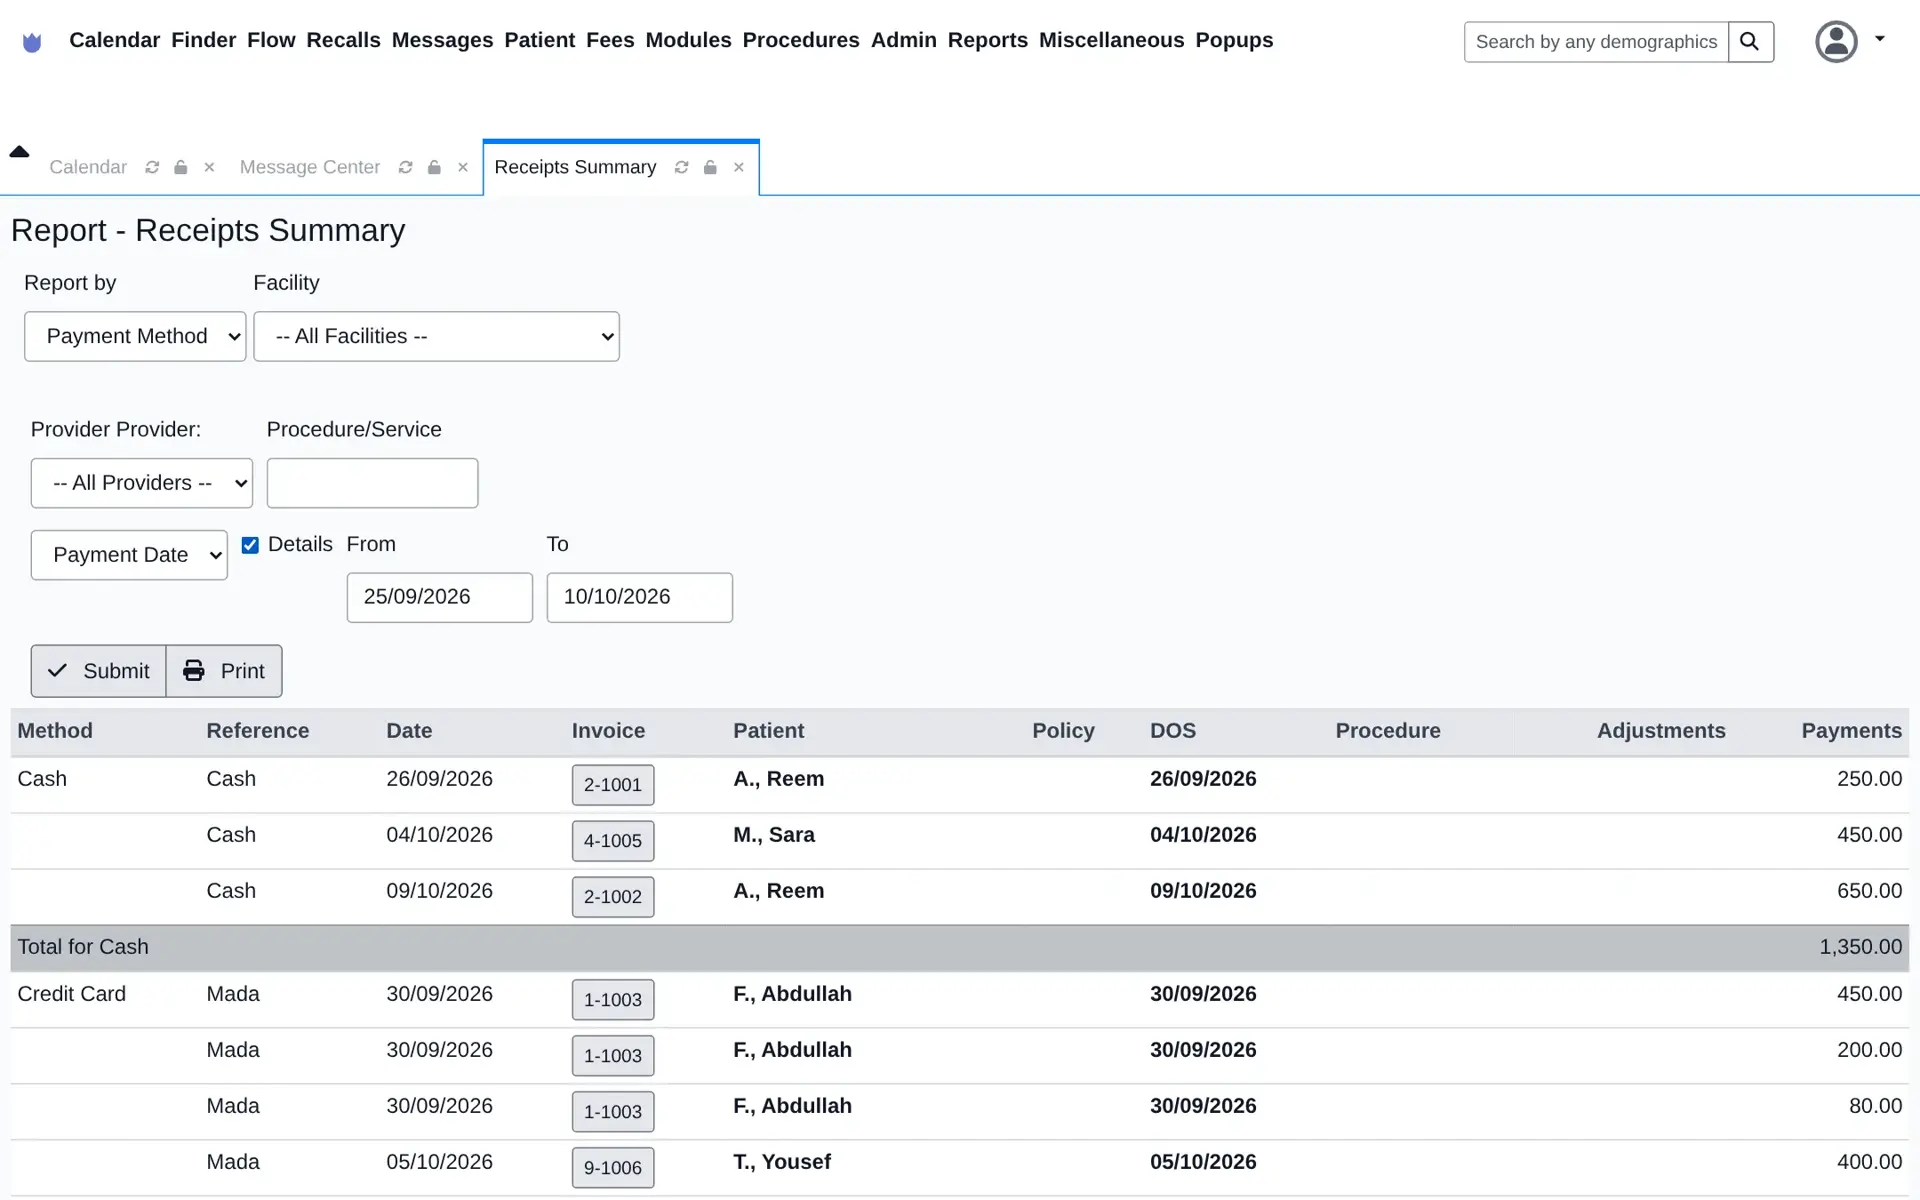Open the Report by Payment Method dropdown
Viewport: 1920px width, 1200px height.
(x=135, y=336)
